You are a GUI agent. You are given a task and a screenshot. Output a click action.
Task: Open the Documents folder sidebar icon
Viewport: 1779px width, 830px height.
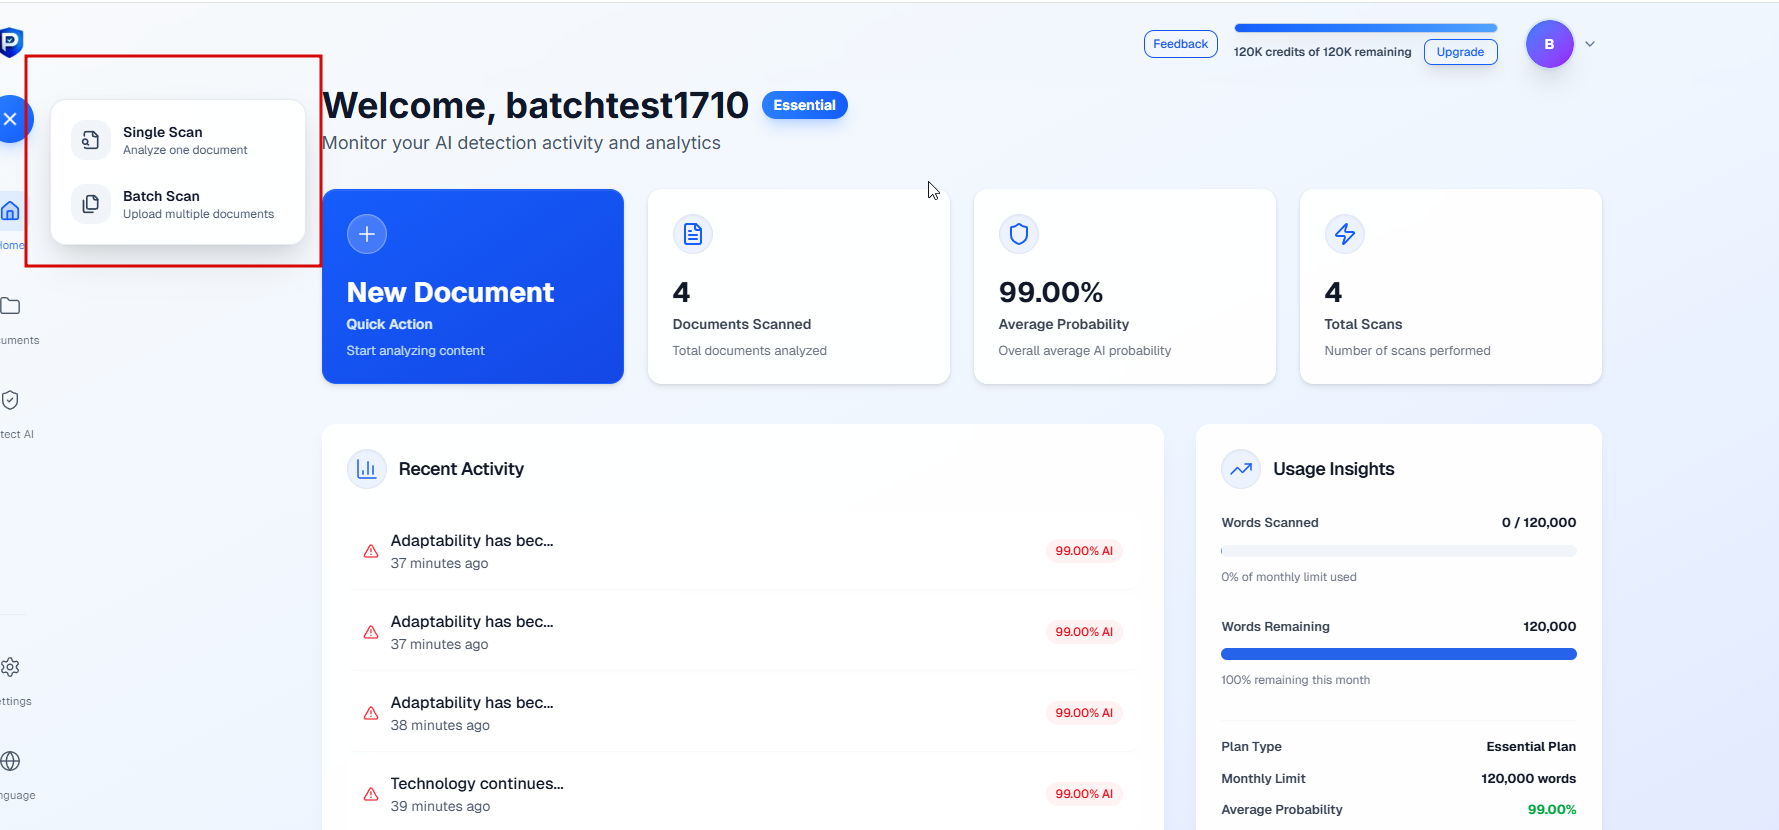click(x=10, y=306)
